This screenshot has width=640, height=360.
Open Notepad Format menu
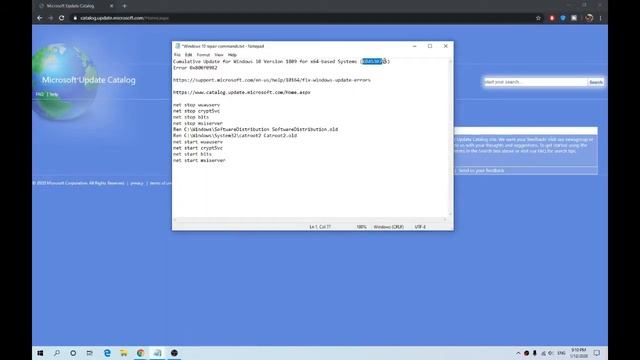[x=203, y=55]
